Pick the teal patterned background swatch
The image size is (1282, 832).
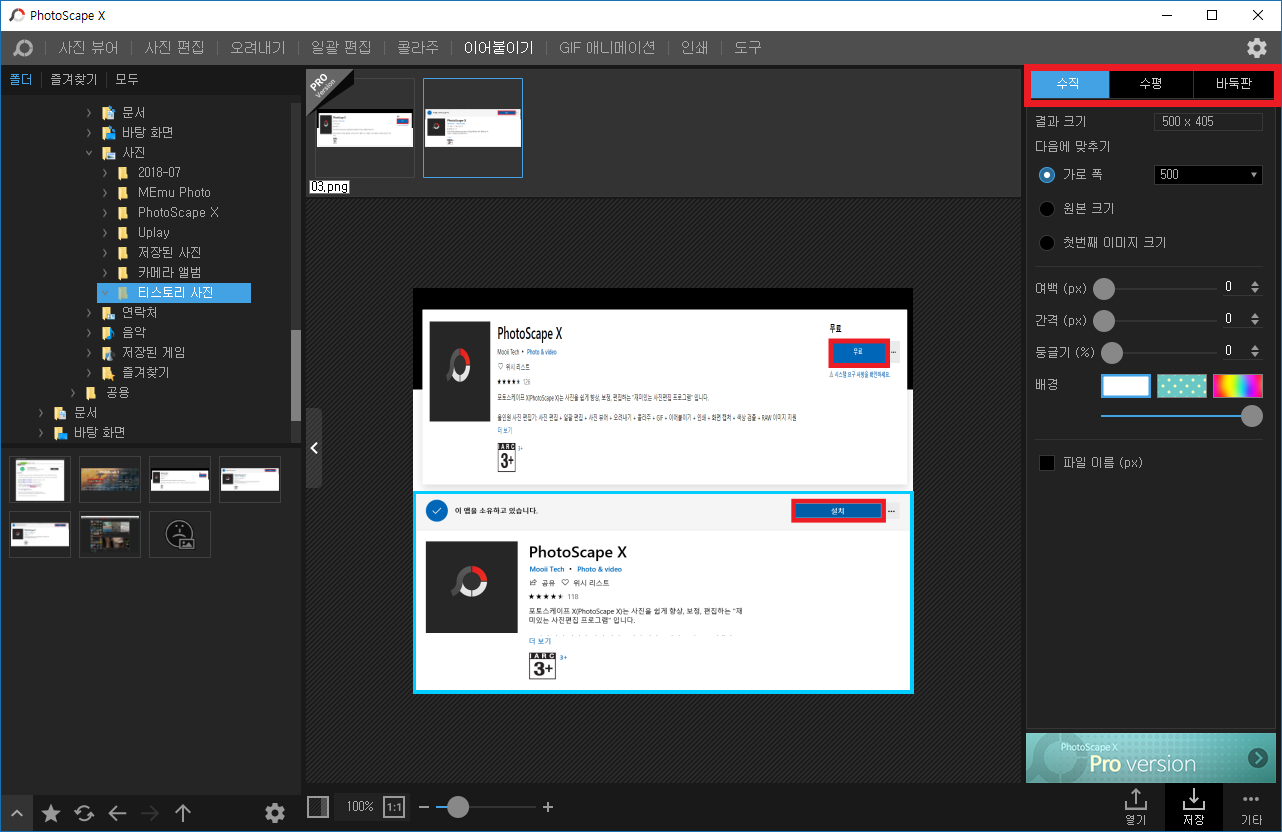click(x=1182, y=386)
